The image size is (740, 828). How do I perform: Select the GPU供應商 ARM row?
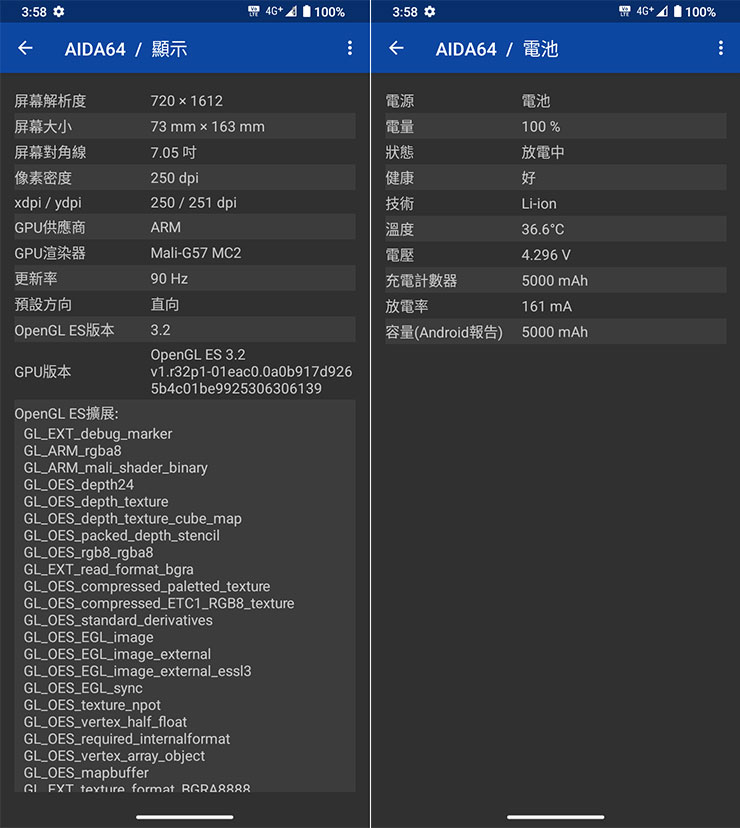pyautogui.click(x=184, y=228)
